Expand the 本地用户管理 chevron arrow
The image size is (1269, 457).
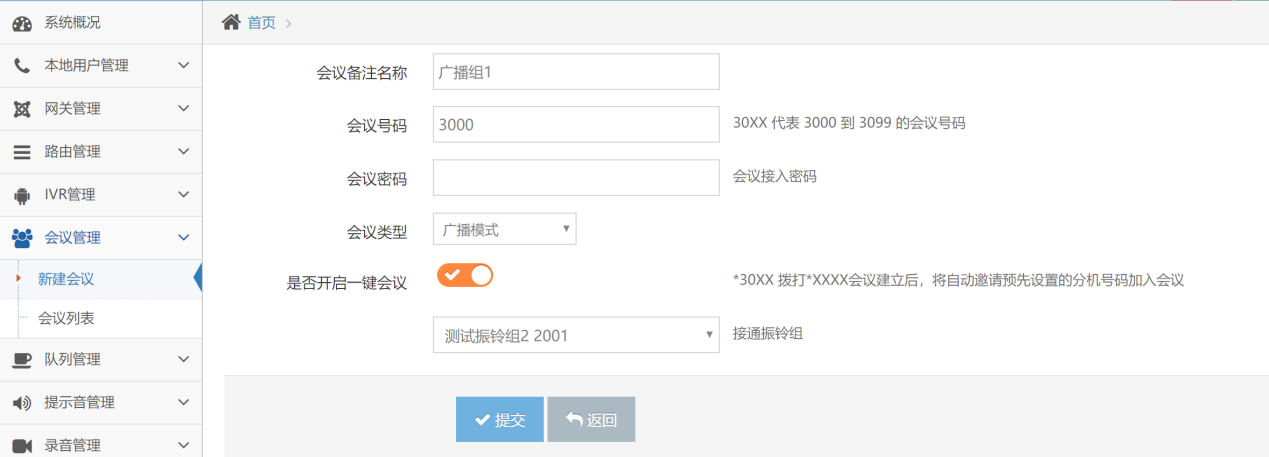(183, 65)
